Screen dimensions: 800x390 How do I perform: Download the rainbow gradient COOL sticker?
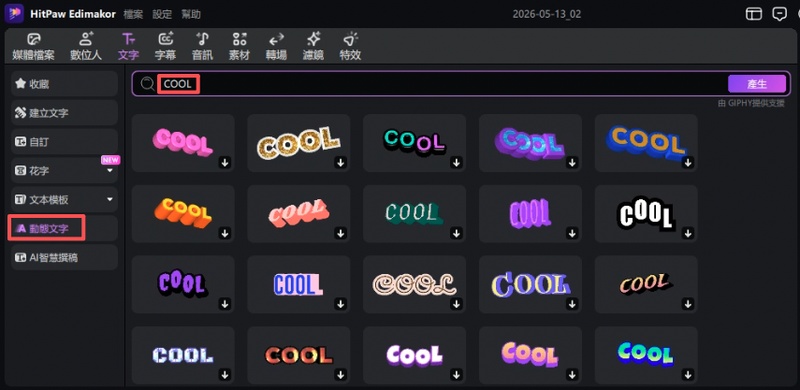click(688, 375)
